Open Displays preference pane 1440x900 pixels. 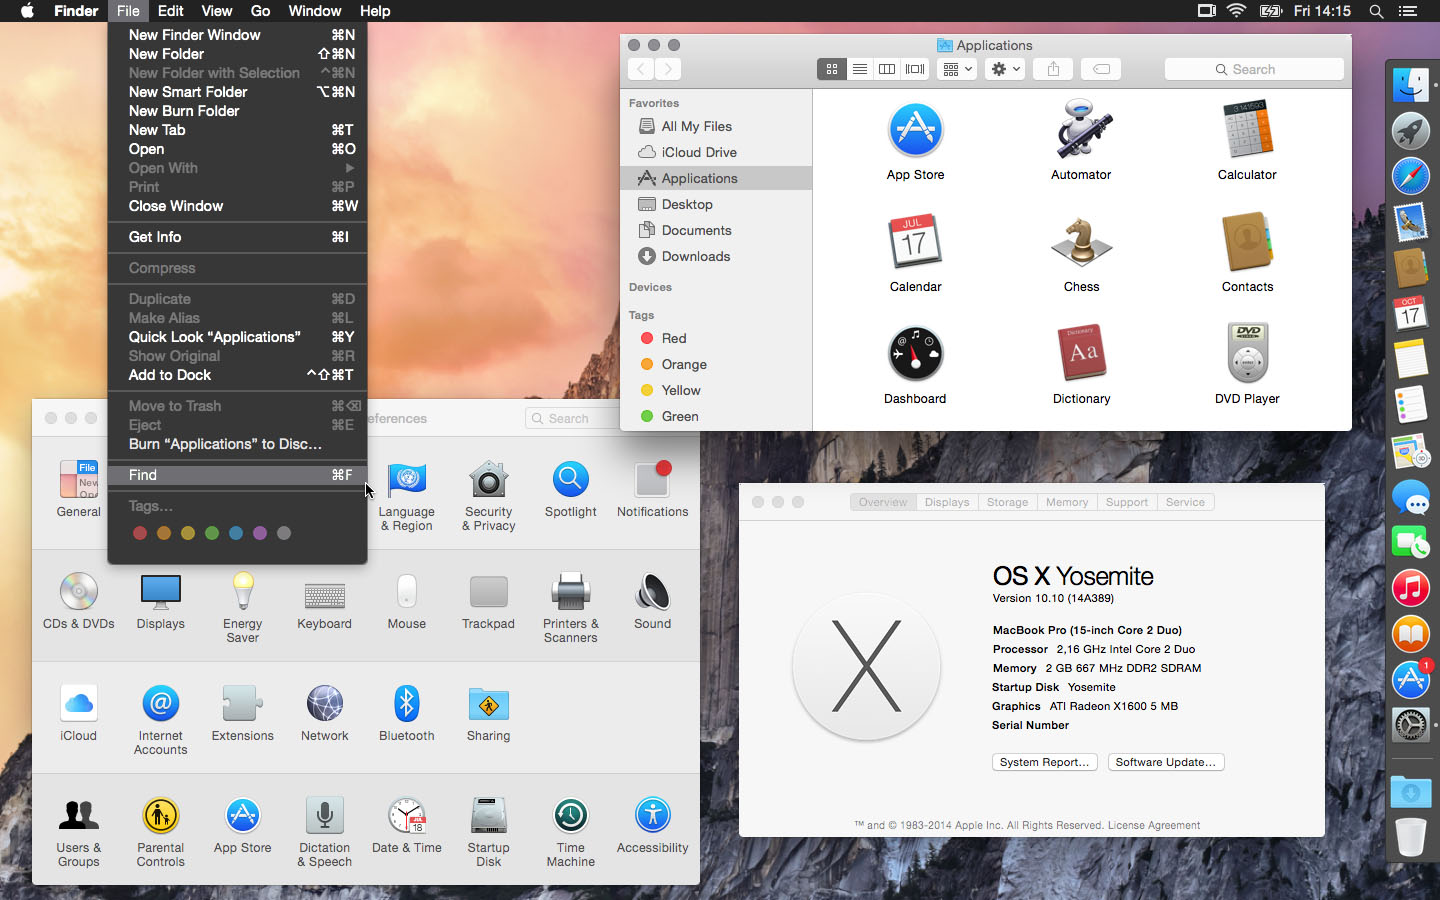(160, 592)
